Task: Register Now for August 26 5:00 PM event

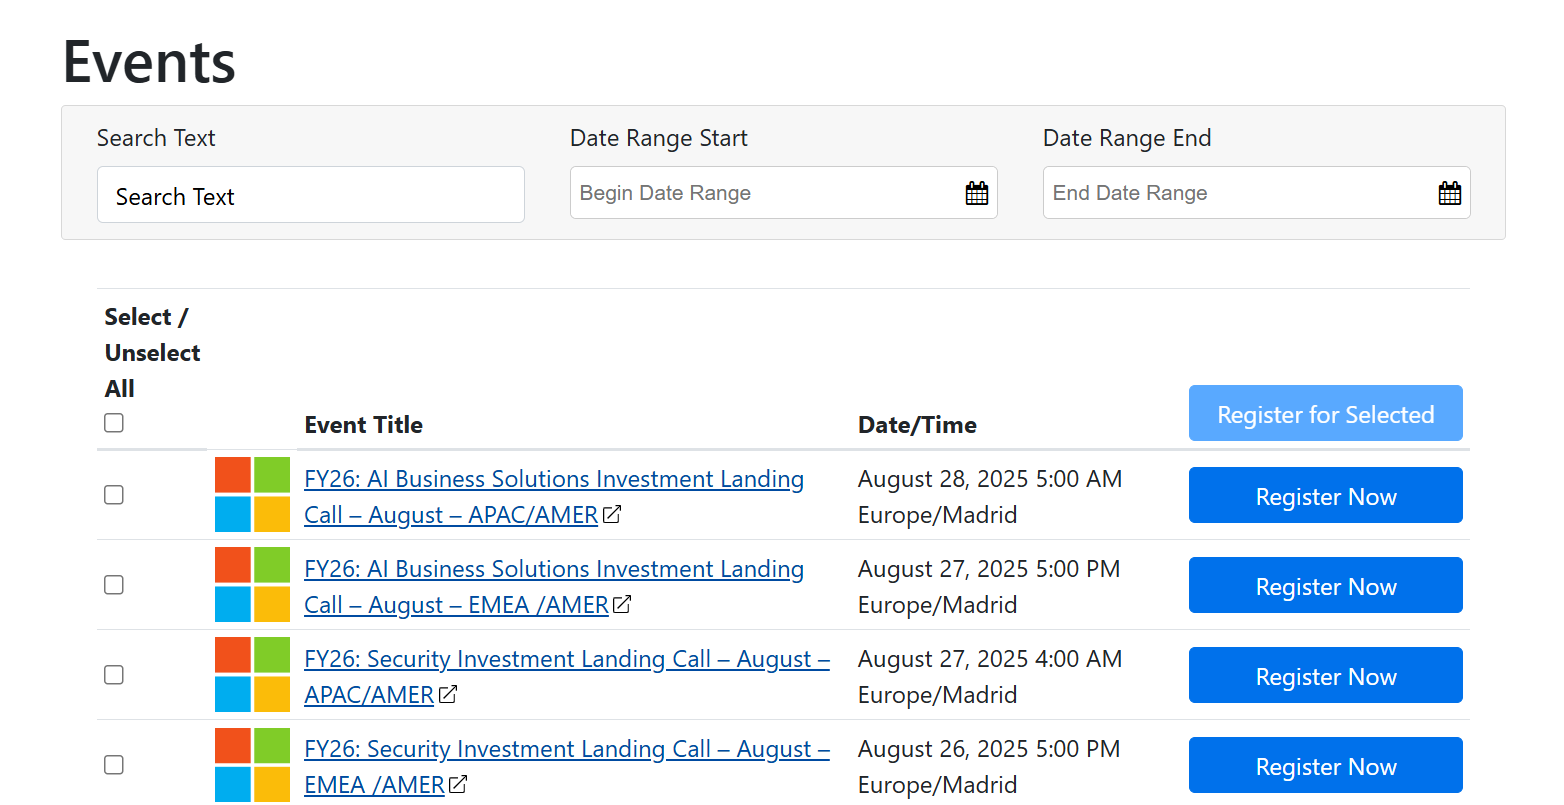Action: point(1325,765)
